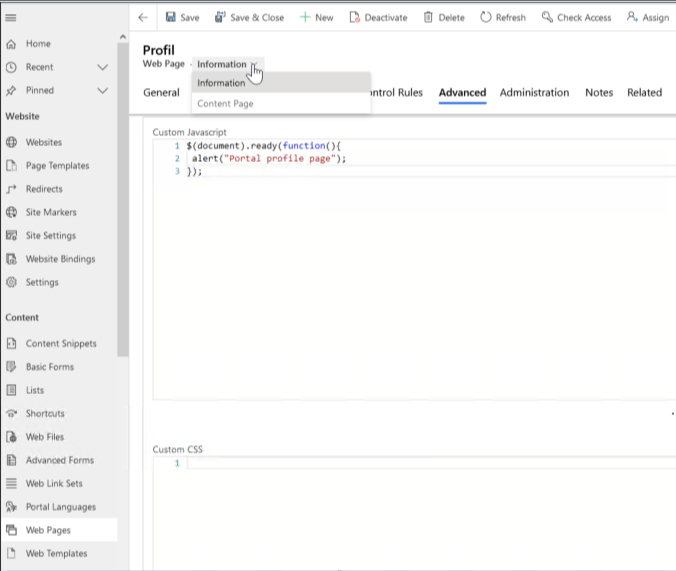This screenshot has width=676, height=571.
Task: Click the Web Pages sidebar icon
Action: [11, 530]
